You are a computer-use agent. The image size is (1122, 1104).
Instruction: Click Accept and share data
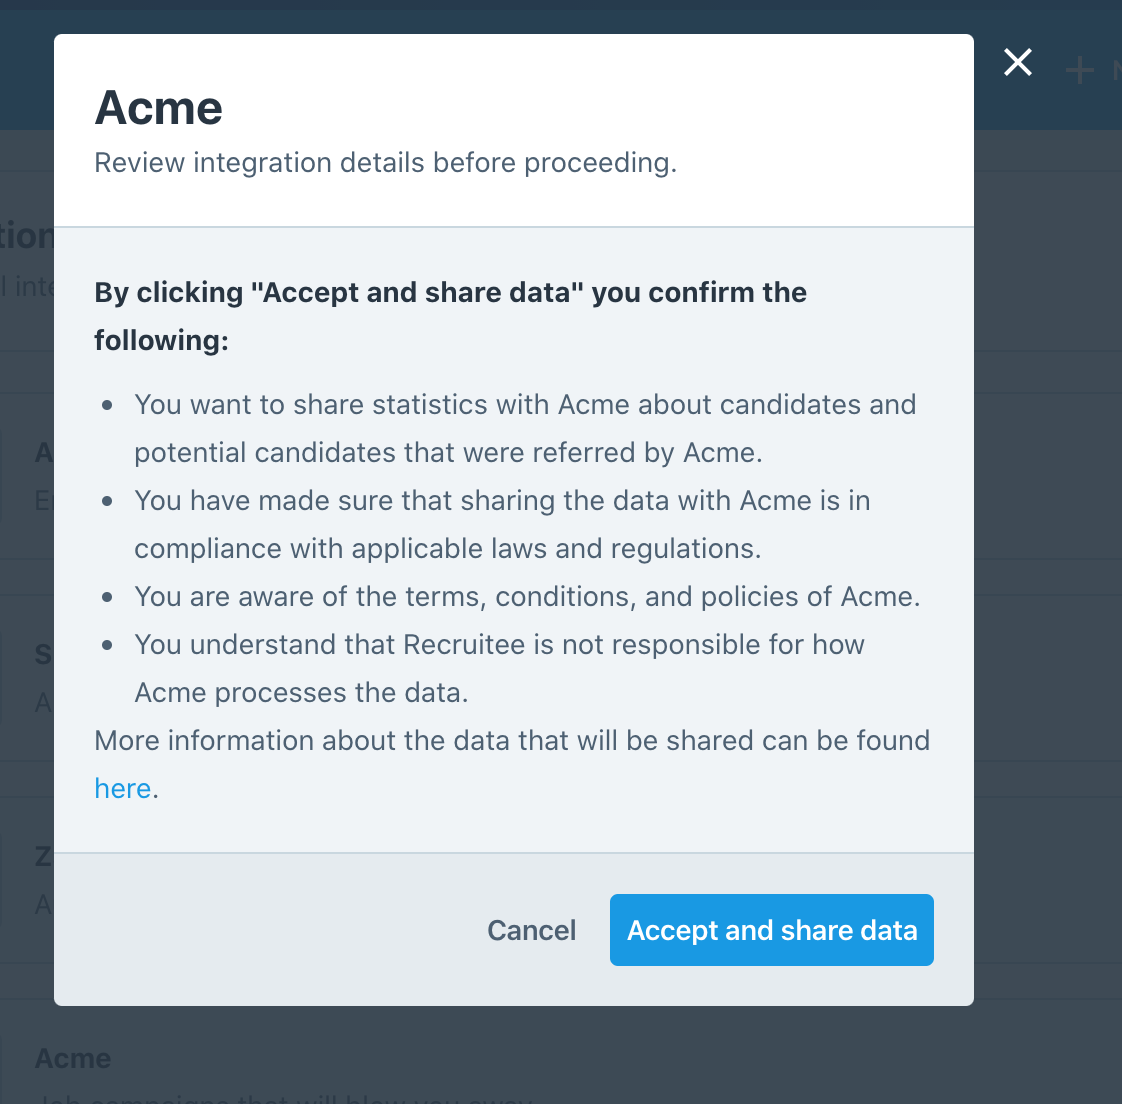(771, 930)
